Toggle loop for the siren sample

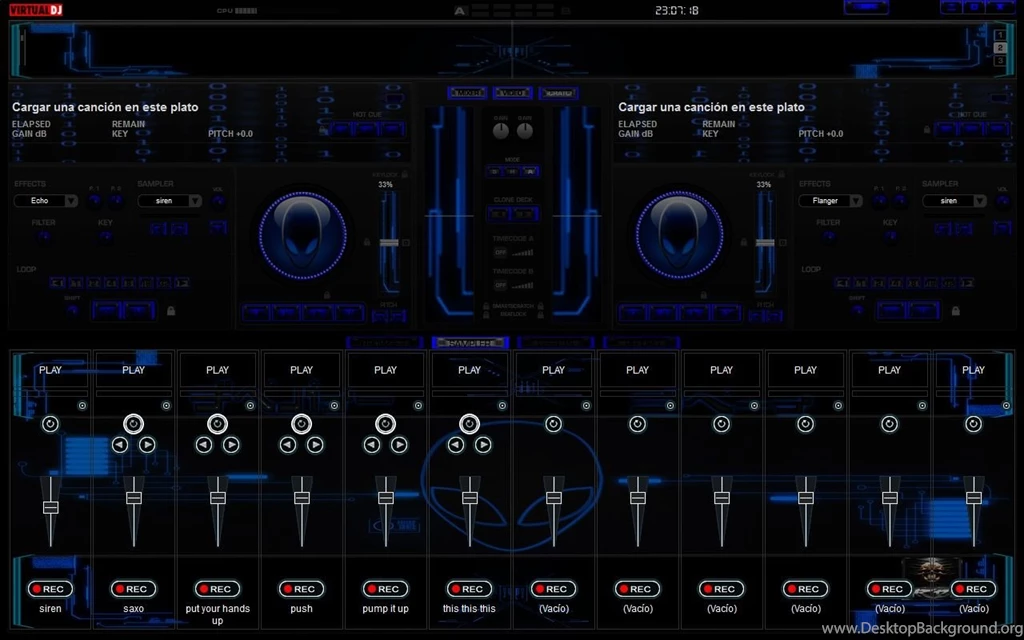coord(50,424)
